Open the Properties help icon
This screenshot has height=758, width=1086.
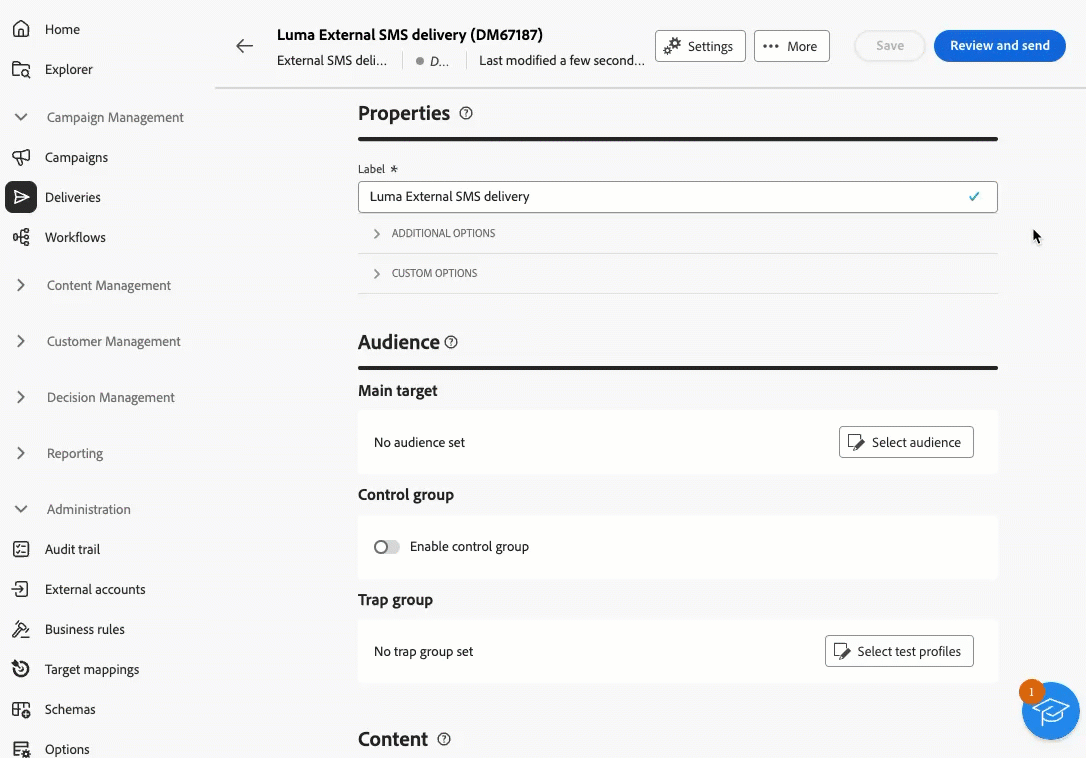point(466,113)
